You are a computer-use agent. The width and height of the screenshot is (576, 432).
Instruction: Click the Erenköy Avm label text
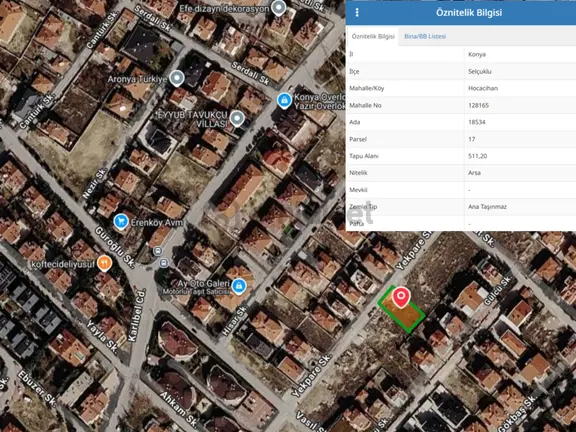tap(157, 223)
